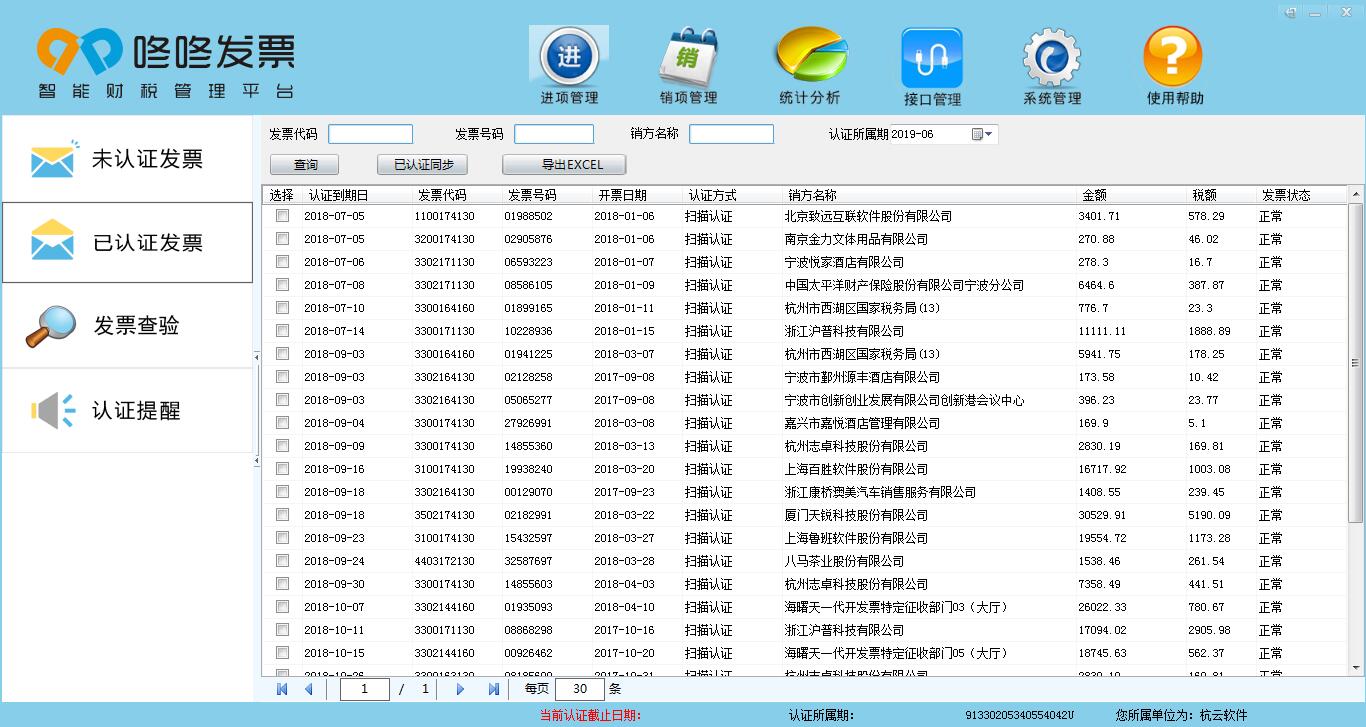1366x727 pixels.
Task: Select cell 上海鲁班软件股份有限公司
Action: point(856,538)
